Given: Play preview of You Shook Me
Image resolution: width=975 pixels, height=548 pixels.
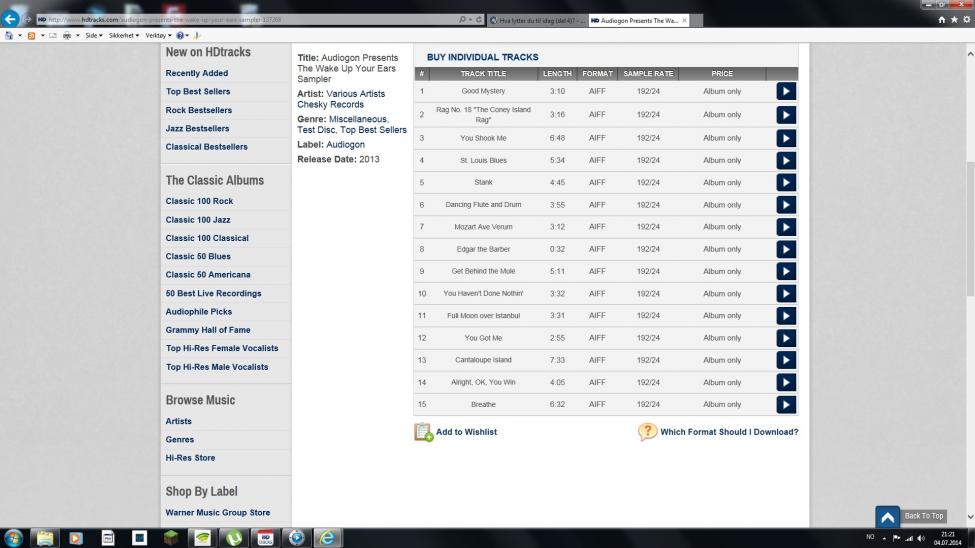Looking at the screenshot, I should tap(786, 138).
